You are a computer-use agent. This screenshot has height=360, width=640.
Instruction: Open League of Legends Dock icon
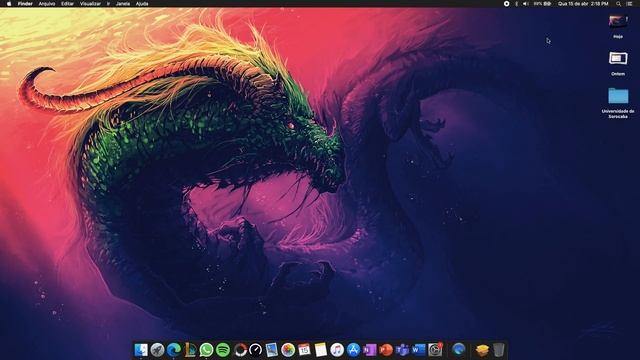pyautogui.click(x=190, y=350)
